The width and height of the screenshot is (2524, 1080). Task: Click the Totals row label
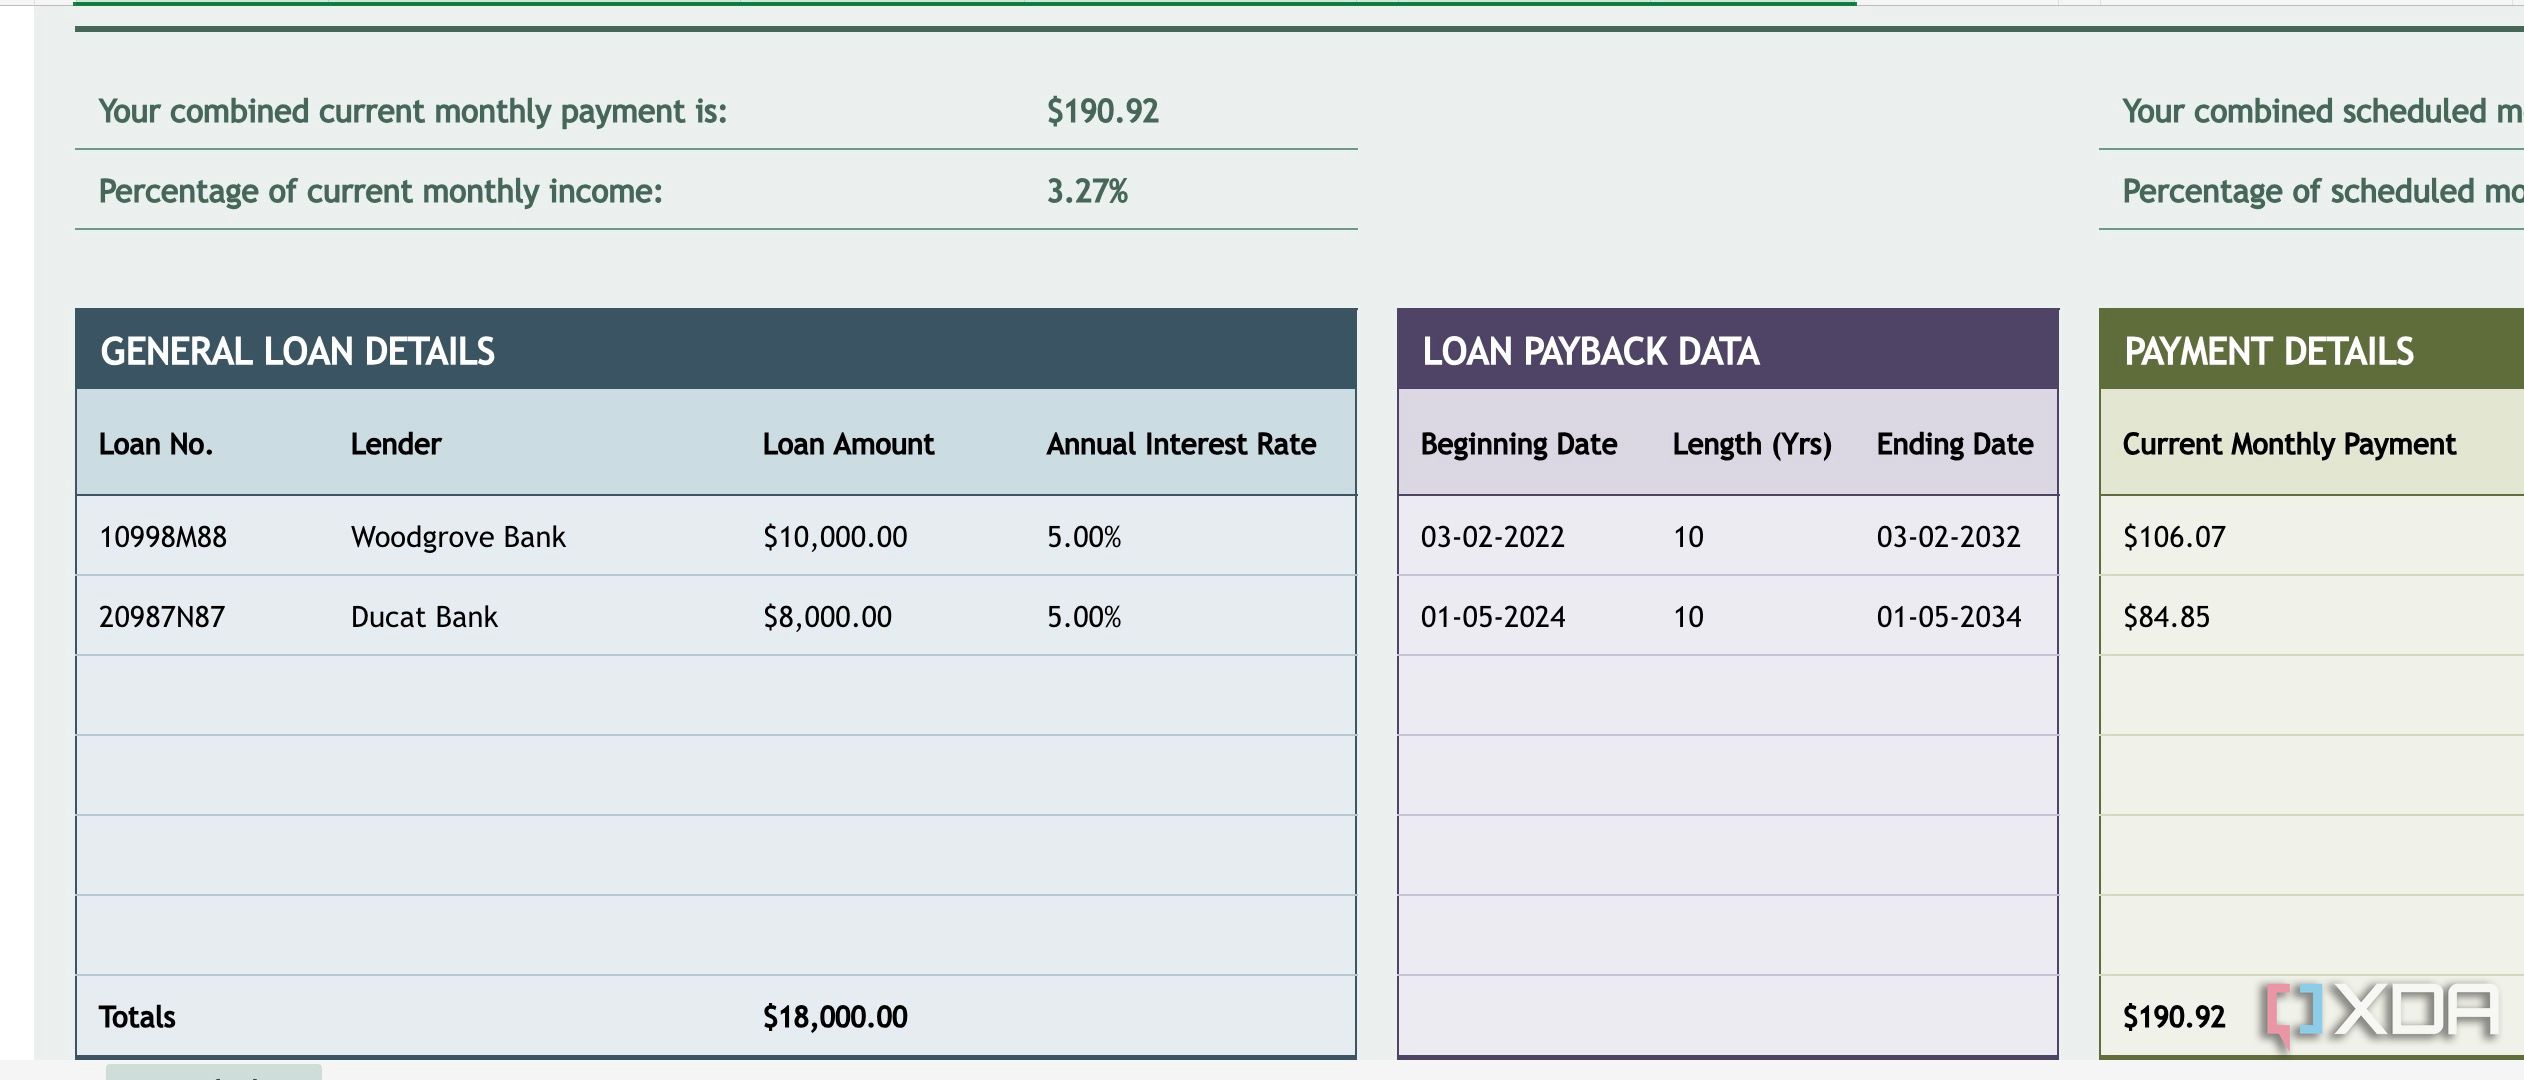point(137,1017)
